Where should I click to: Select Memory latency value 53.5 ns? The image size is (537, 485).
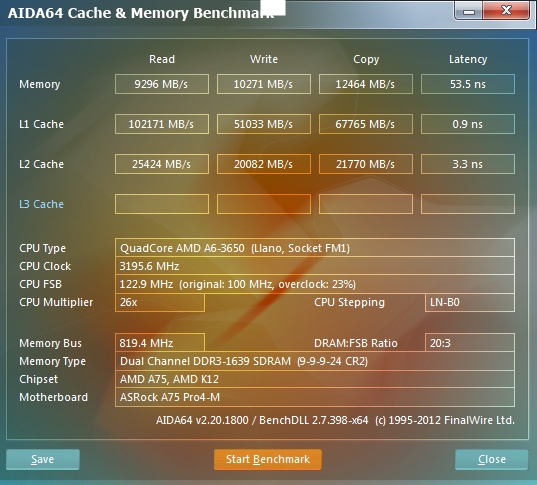468,84
